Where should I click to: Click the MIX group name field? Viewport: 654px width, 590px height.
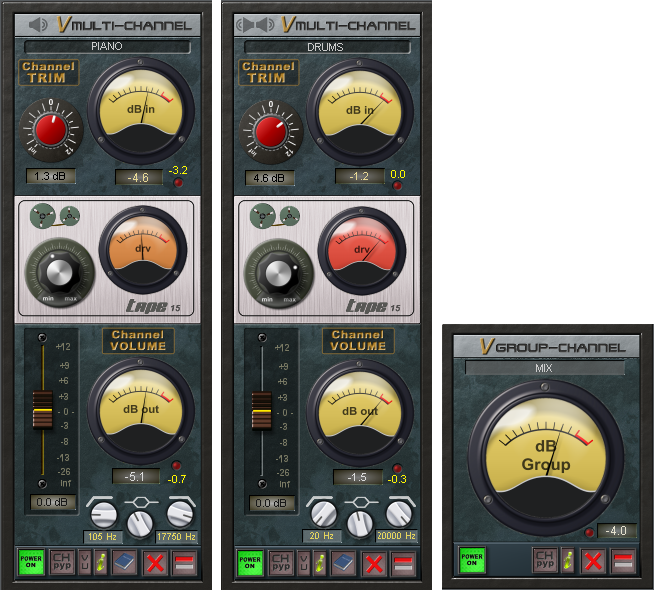click(x=545, y=368)
